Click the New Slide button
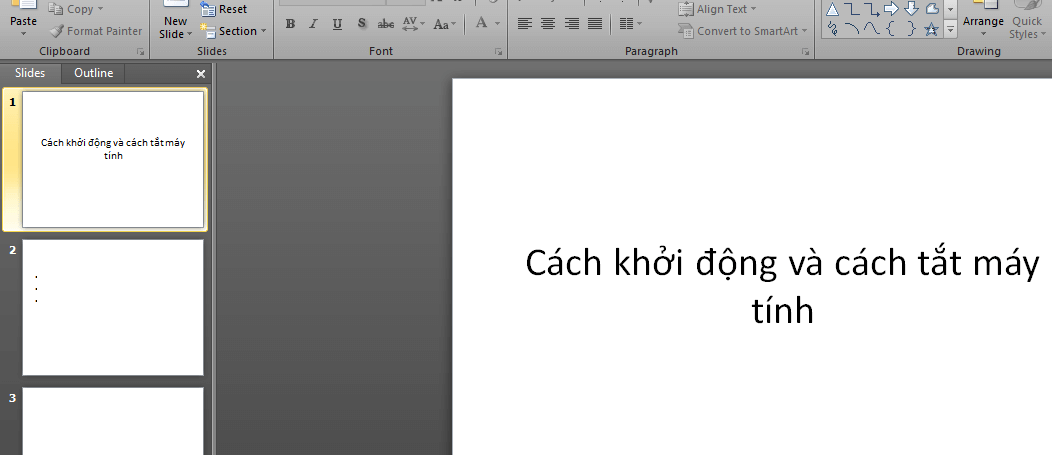 coord(175,21)
